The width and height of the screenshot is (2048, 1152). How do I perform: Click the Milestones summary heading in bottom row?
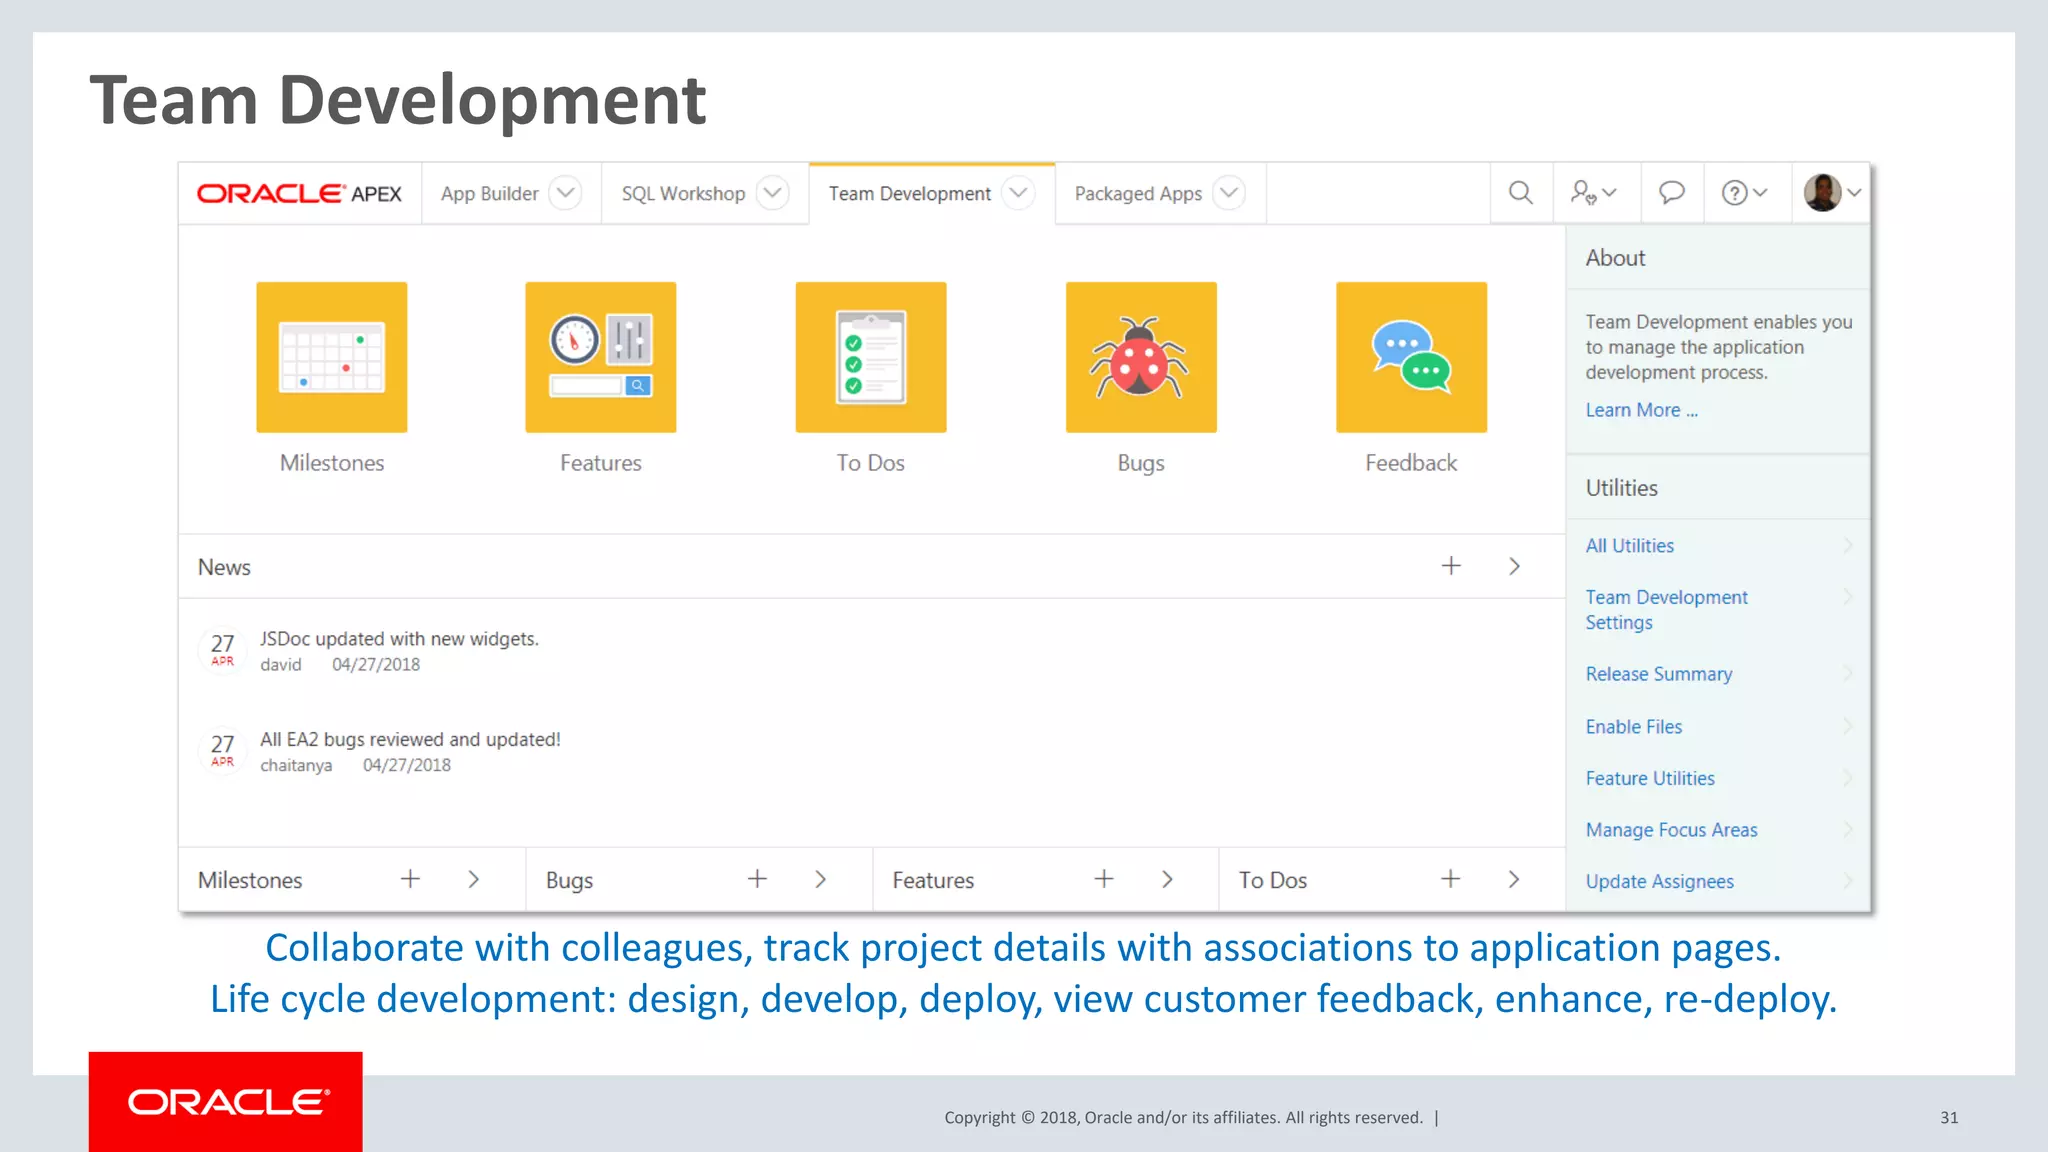point(250,880)
